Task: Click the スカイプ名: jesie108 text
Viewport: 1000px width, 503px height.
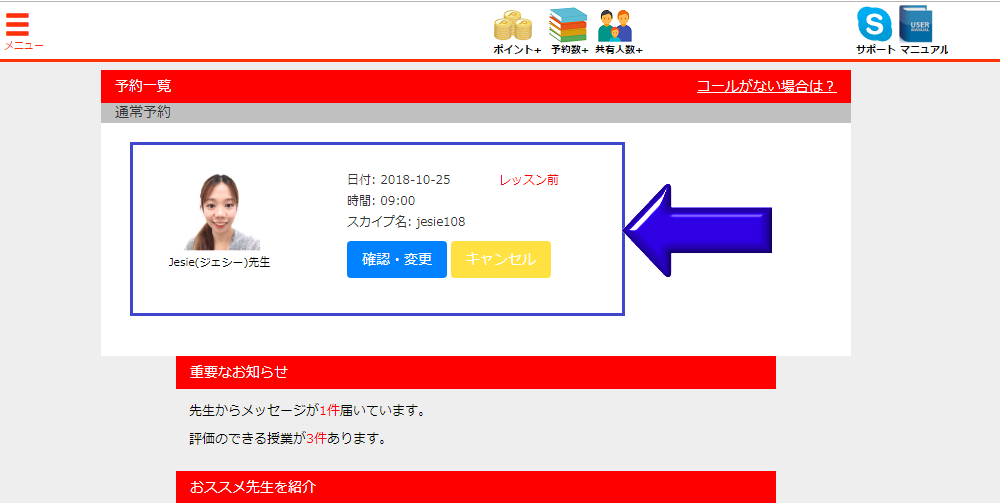Action: 406,222
